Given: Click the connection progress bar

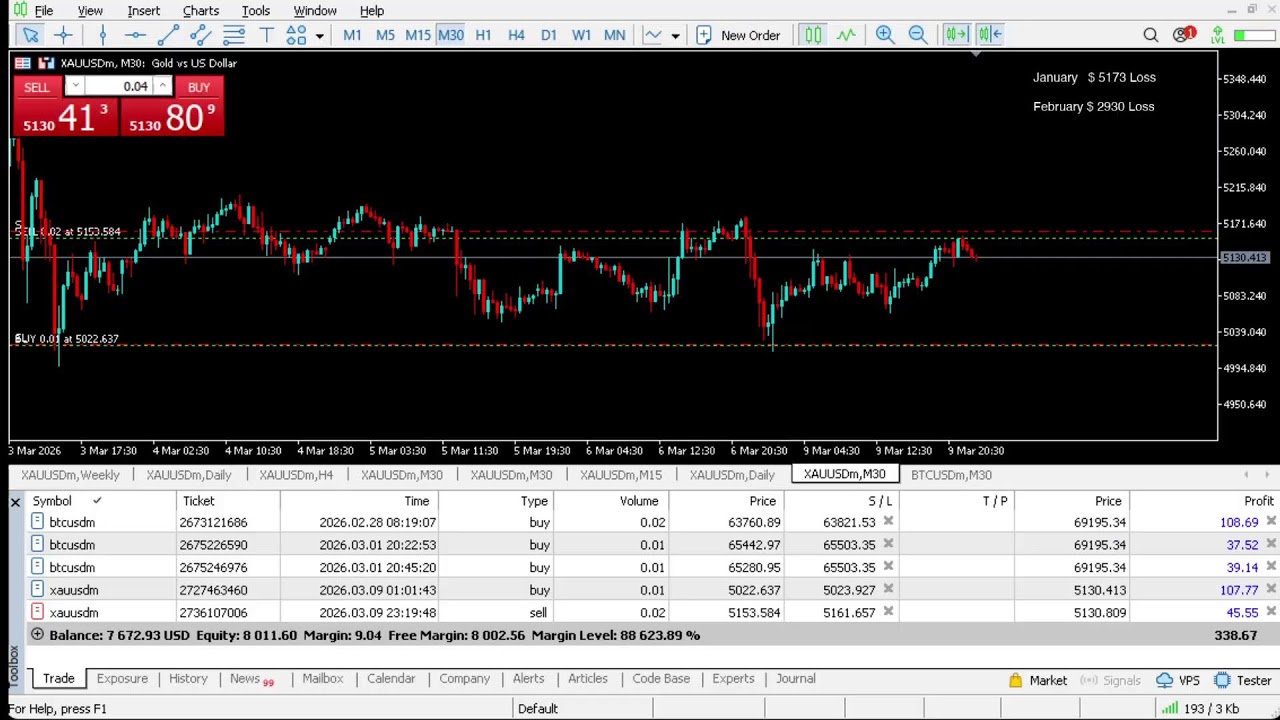Looking at the screenshot, I should pos(1253,35).
